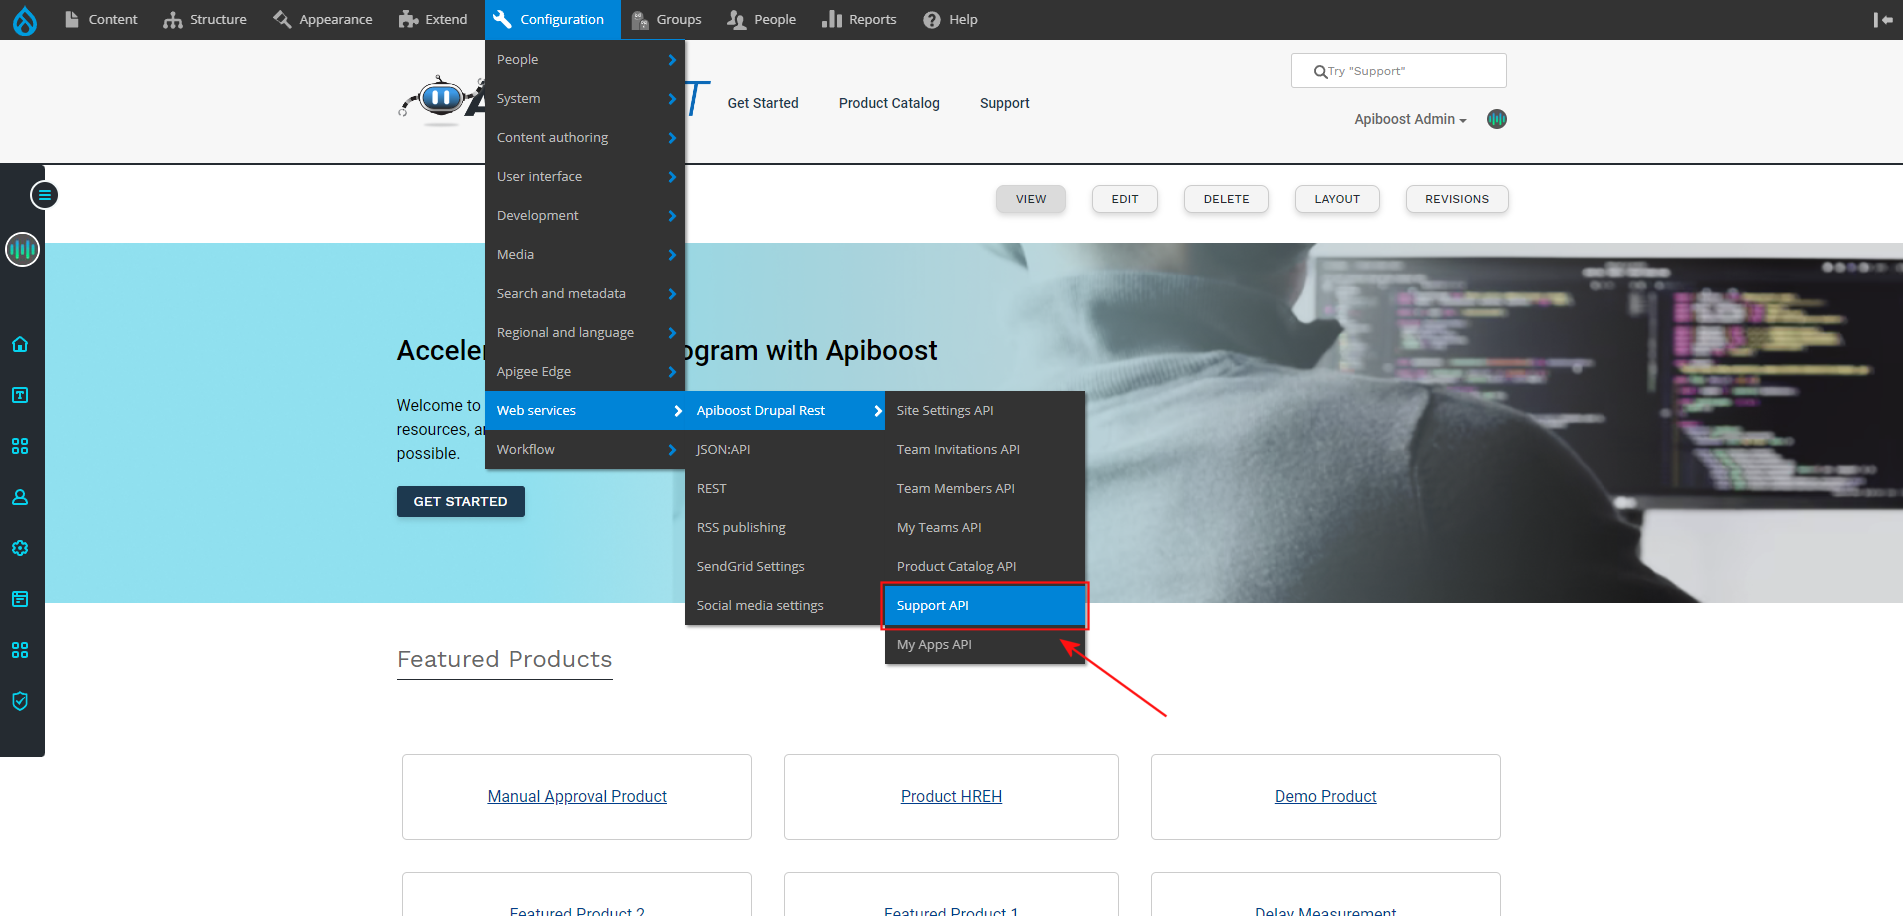Screen dimensions: 1903x916
Task: Click the gear settings icon in sidebar
Action: tap(20, 548)
